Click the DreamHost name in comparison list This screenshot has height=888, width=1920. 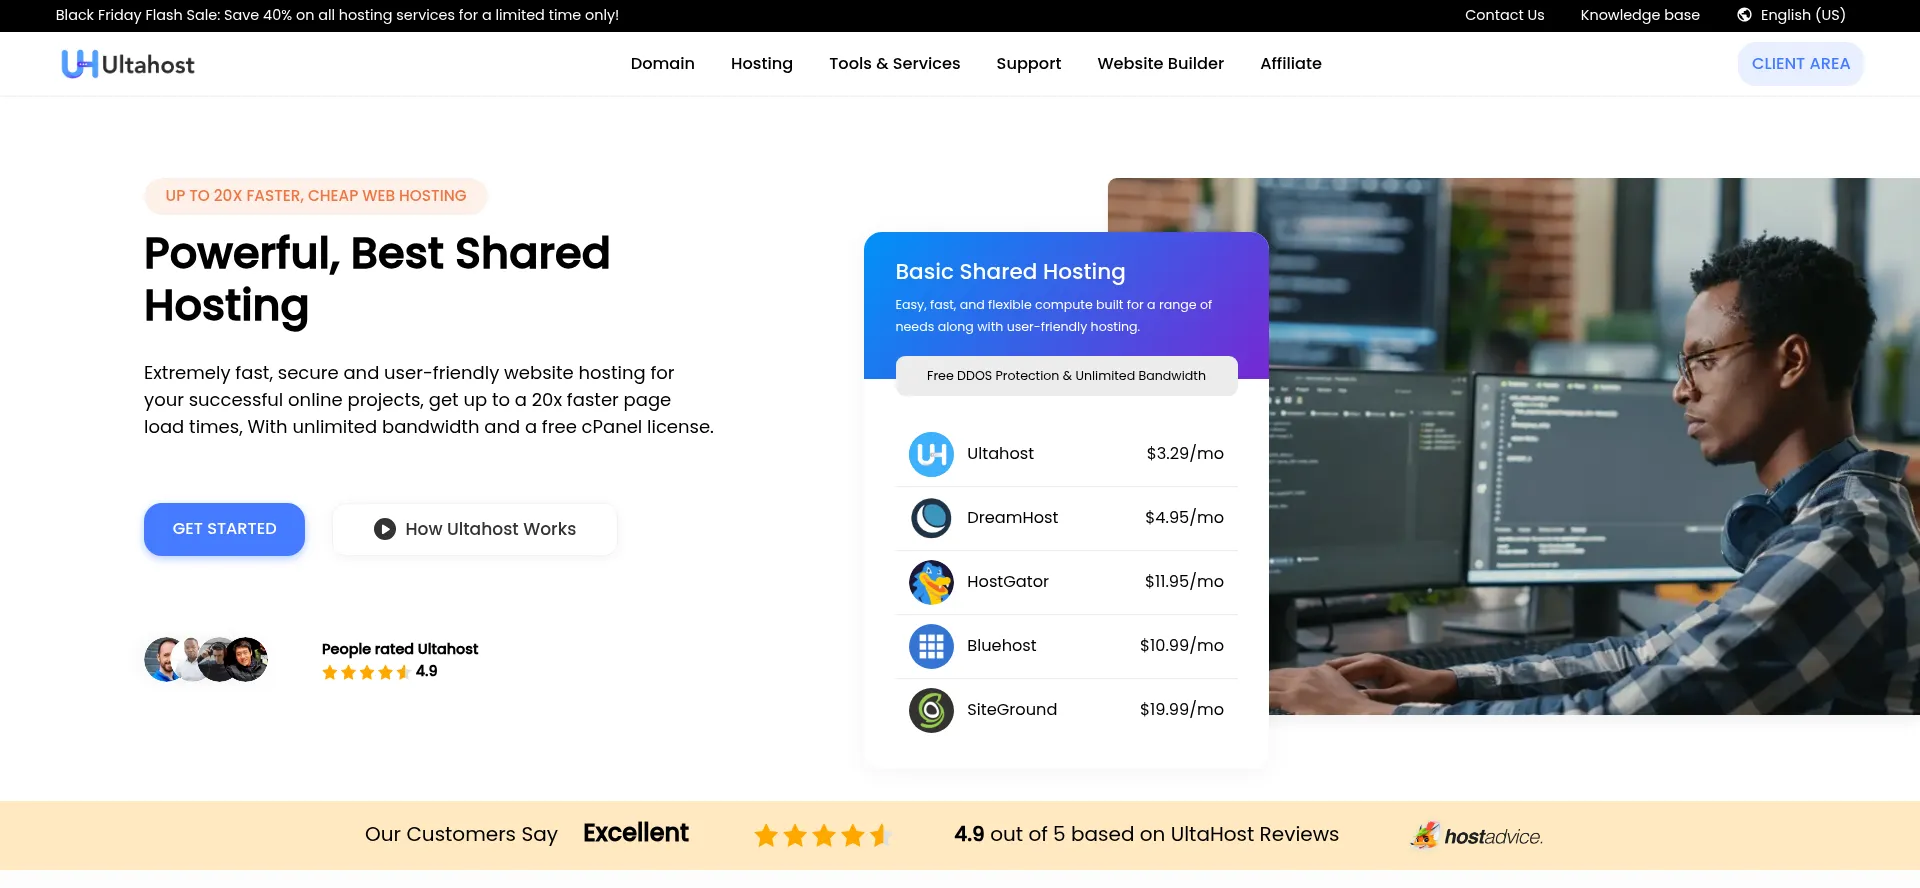coord(1012,518)
